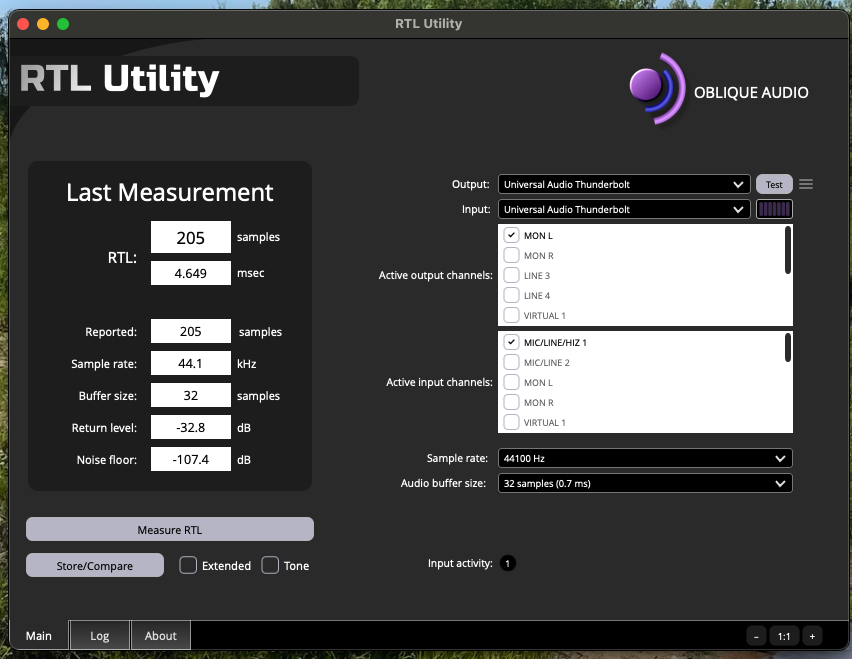Click the Input activity channel 1 indicator

508,563
